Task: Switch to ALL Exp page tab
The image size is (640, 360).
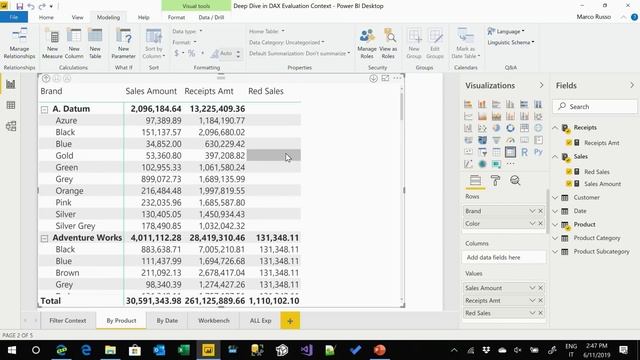Action: pos(260,321)
